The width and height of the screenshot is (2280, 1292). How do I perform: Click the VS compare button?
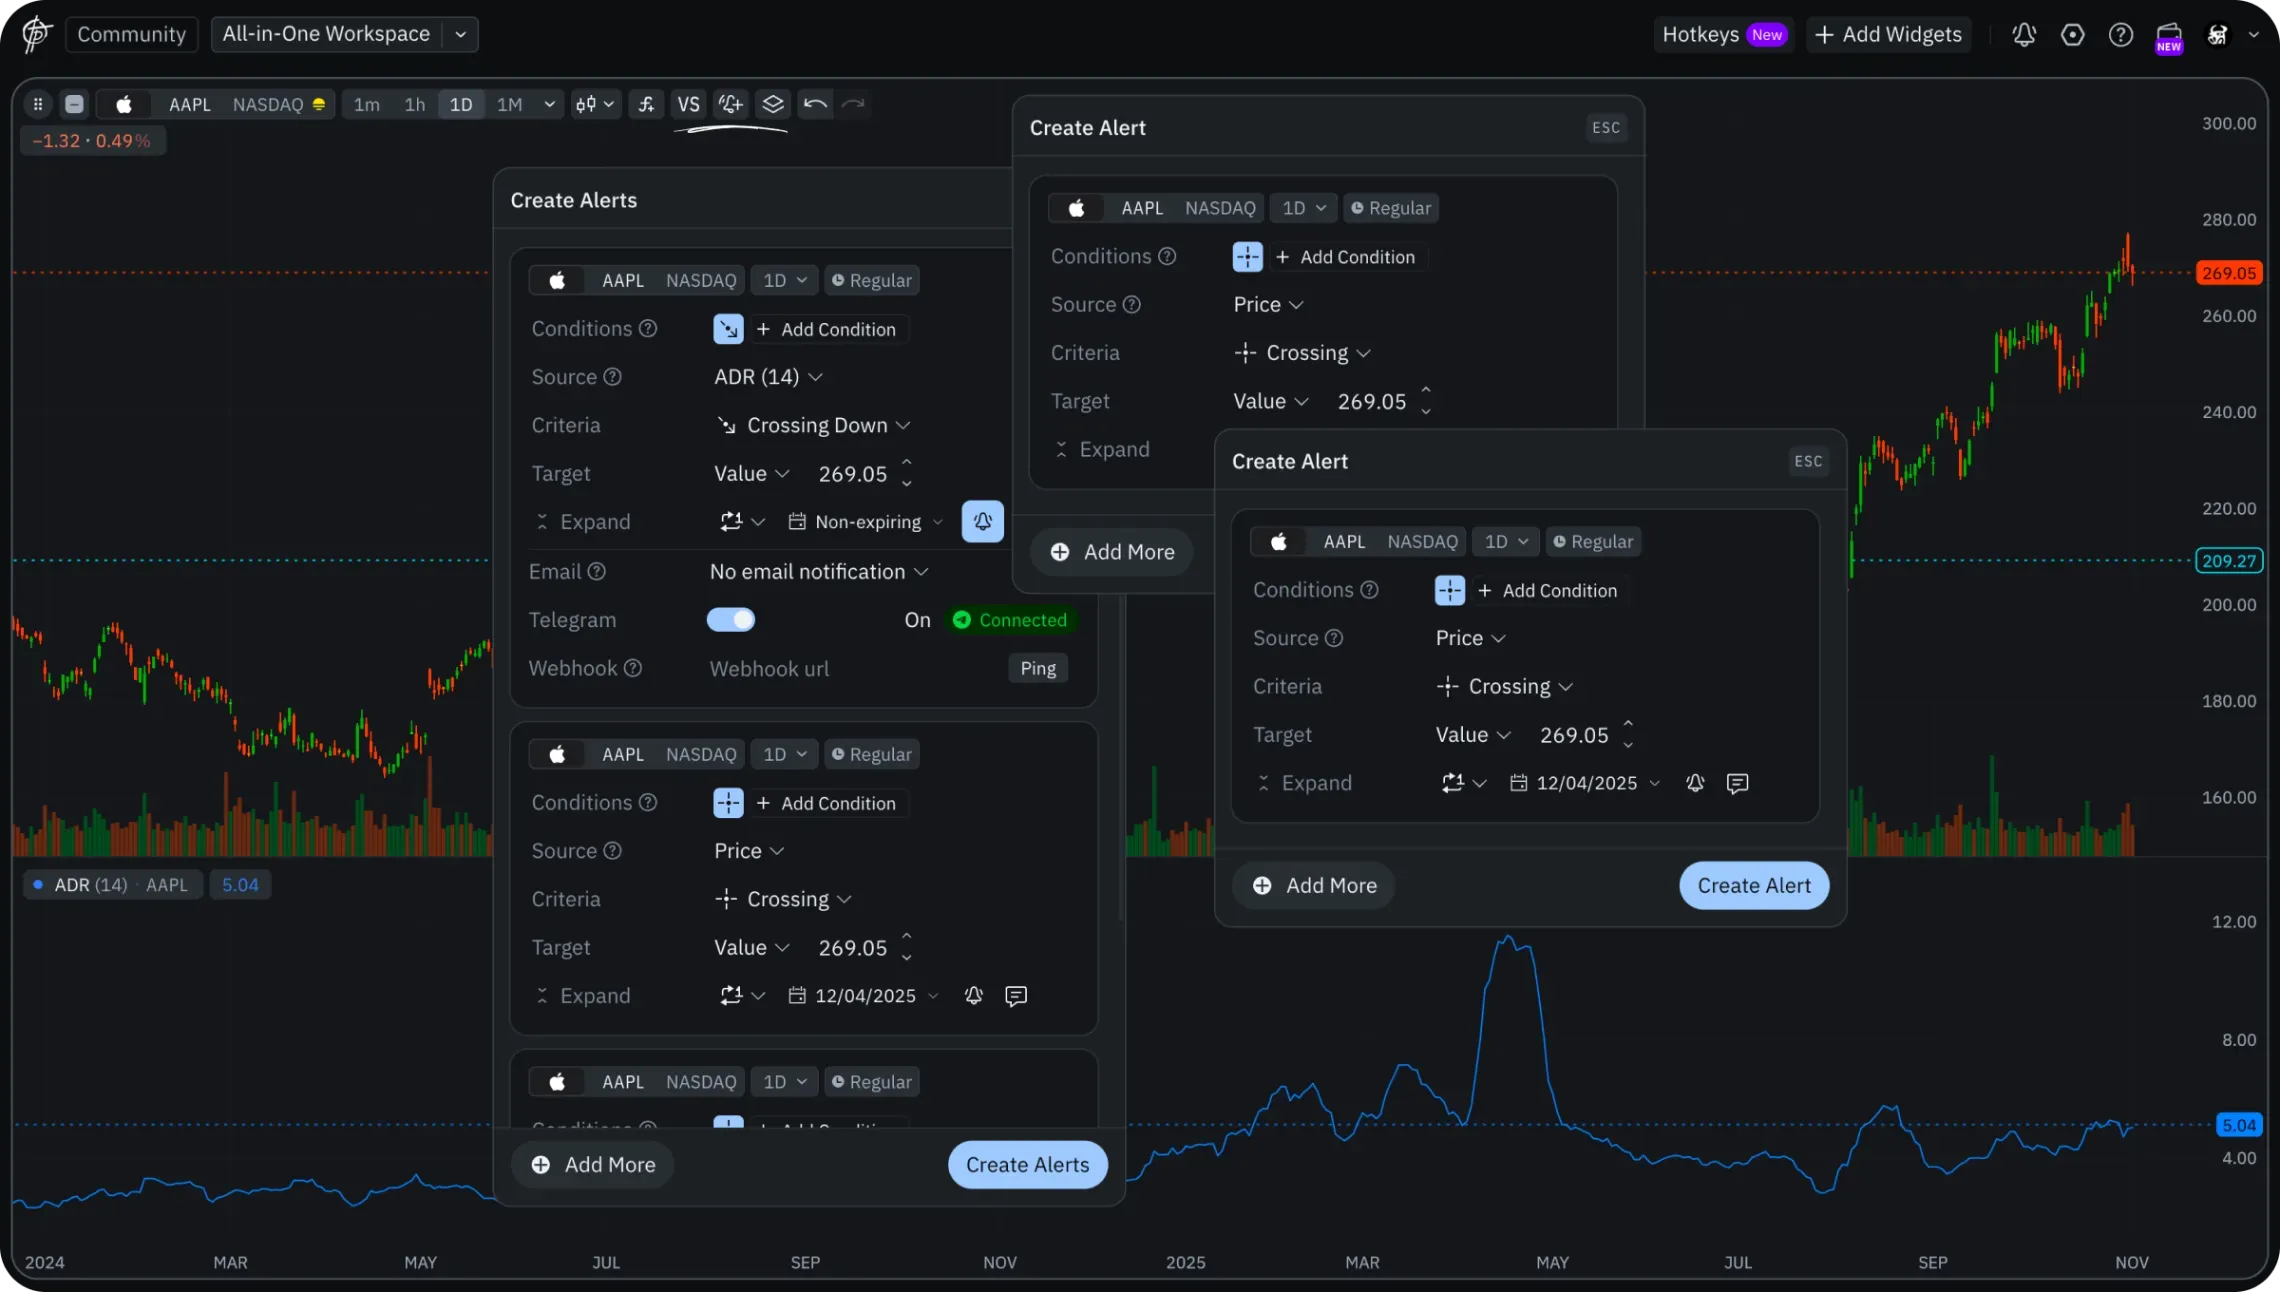click(x=688, y=104)
